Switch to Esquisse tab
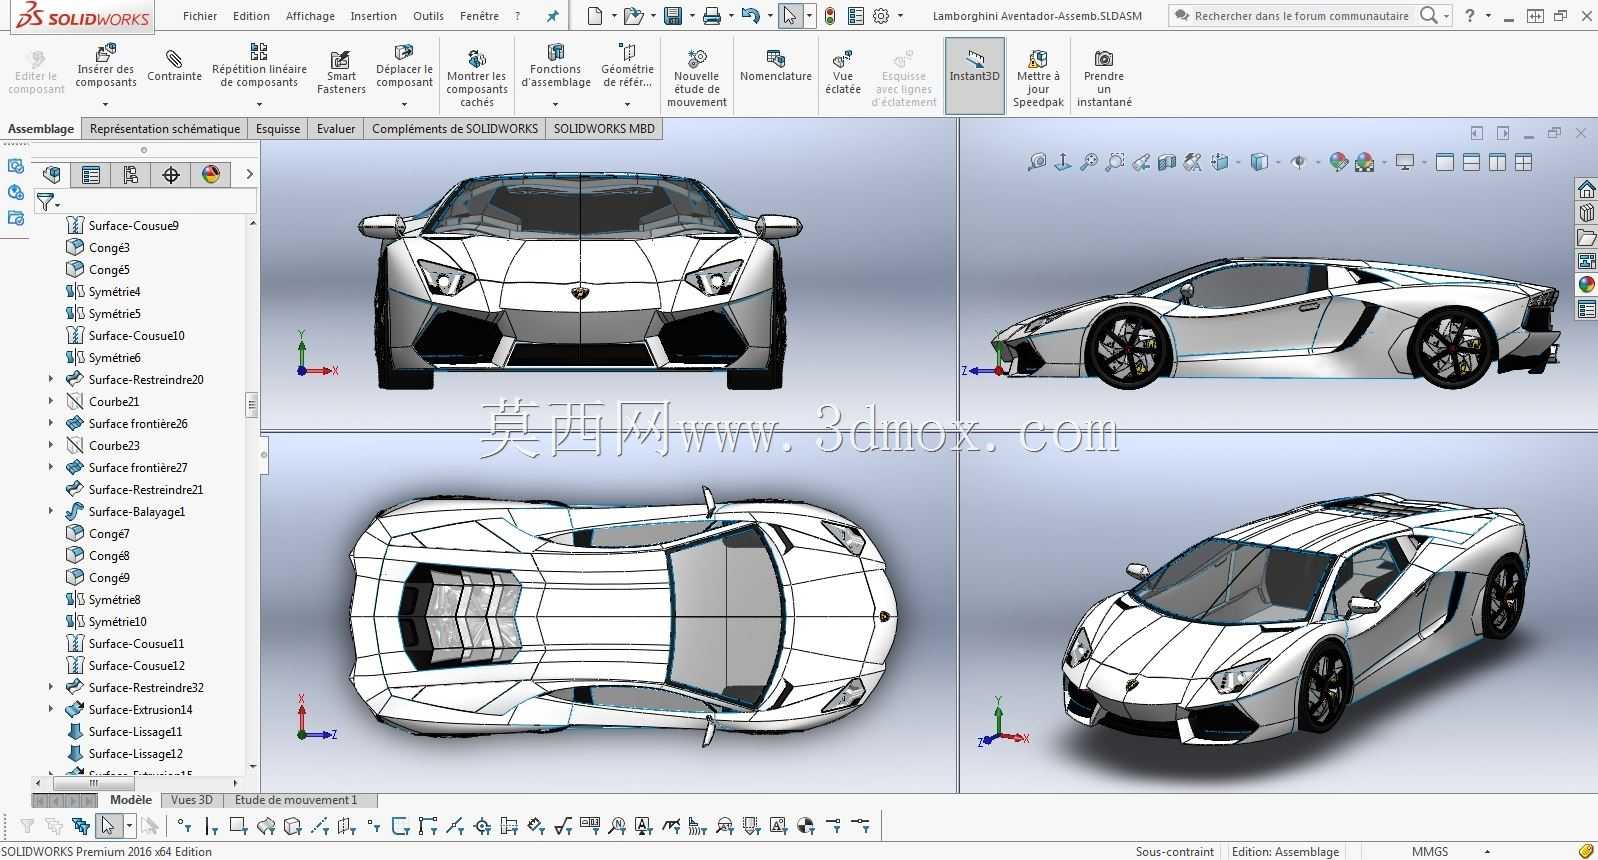Image resolution: width=1598 pixels, height=860 pixels. coord(278,128)
